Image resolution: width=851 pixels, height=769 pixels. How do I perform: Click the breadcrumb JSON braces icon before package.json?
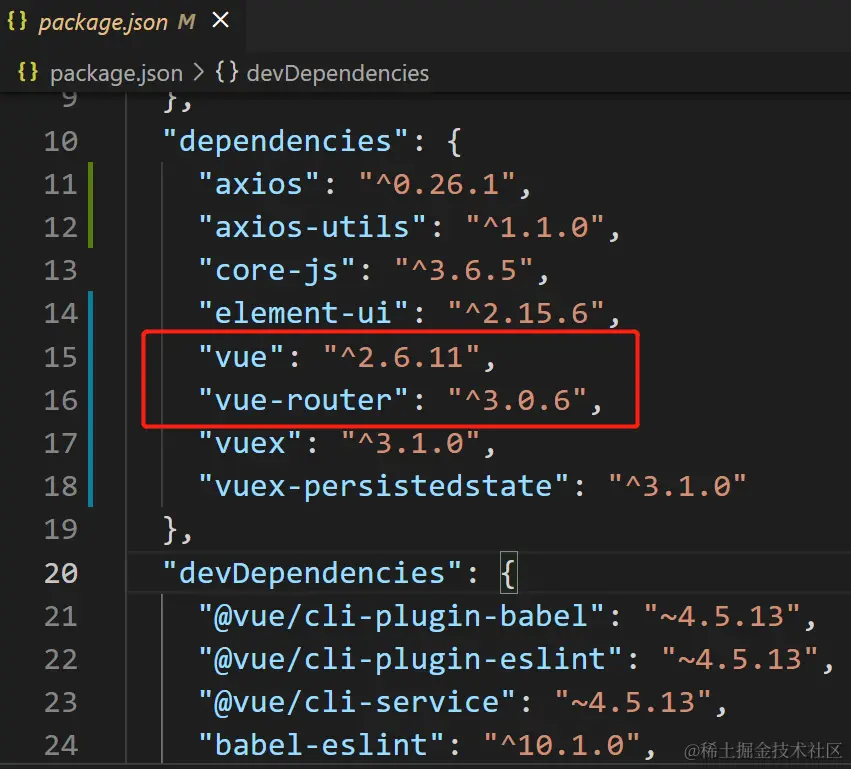[x=28, y=72]
